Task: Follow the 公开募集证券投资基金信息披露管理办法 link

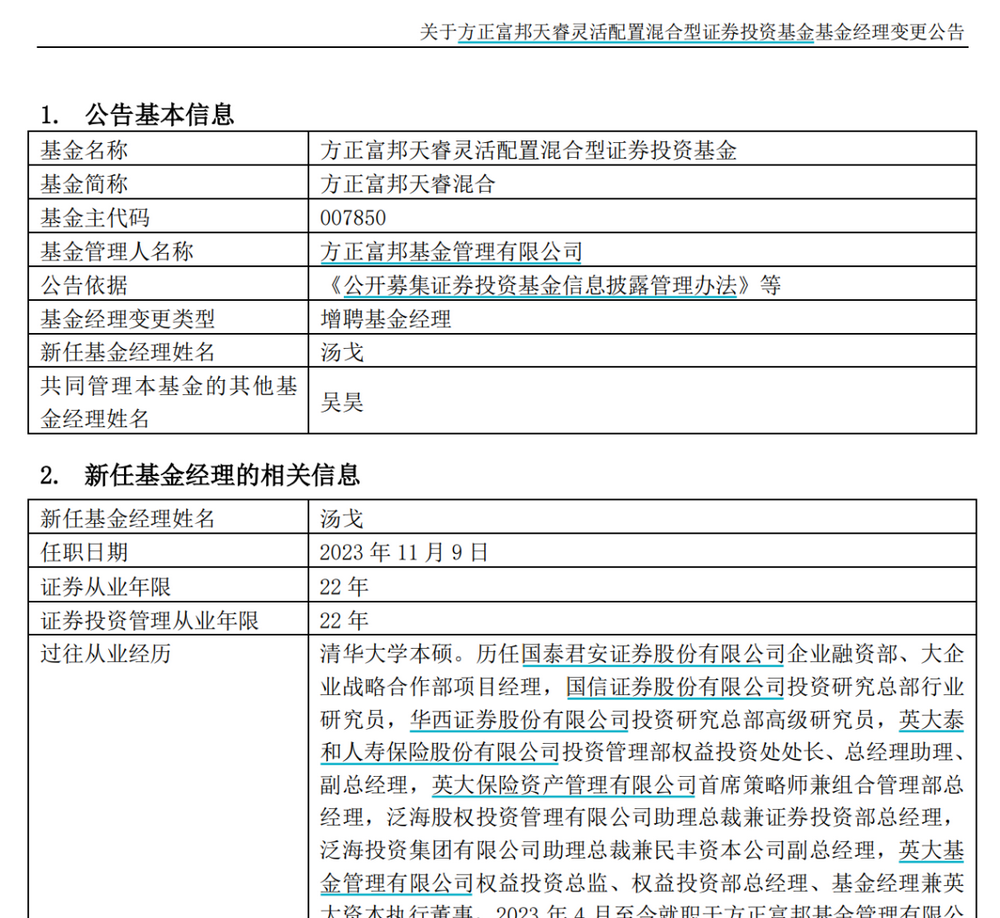Action: click(540, 285)
